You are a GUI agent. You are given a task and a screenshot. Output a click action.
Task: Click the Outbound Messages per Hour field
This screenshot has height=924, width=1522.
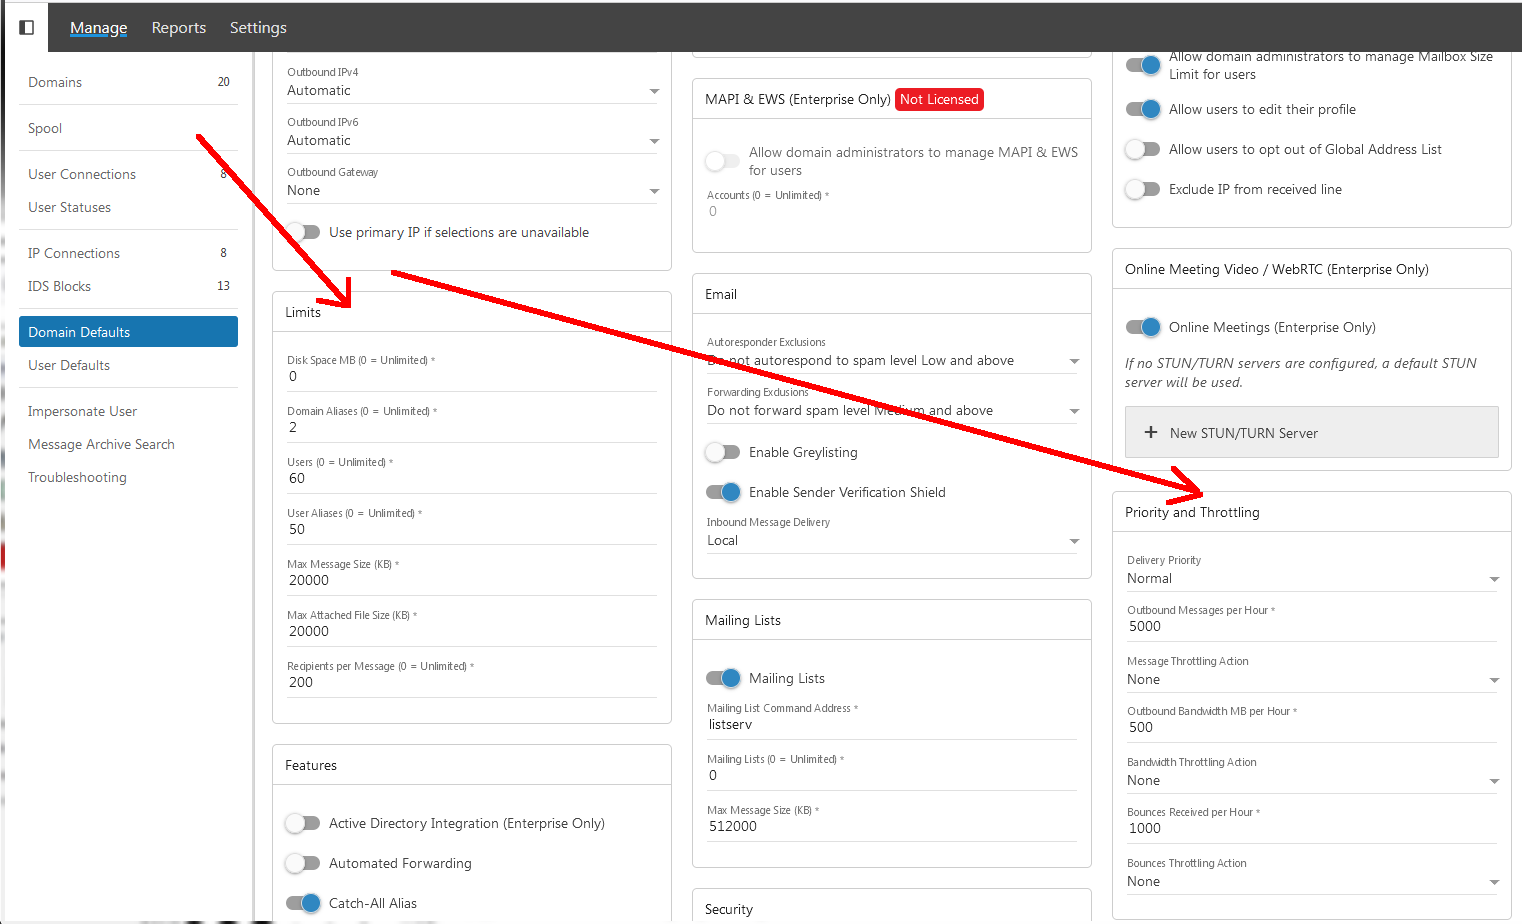1310,626
